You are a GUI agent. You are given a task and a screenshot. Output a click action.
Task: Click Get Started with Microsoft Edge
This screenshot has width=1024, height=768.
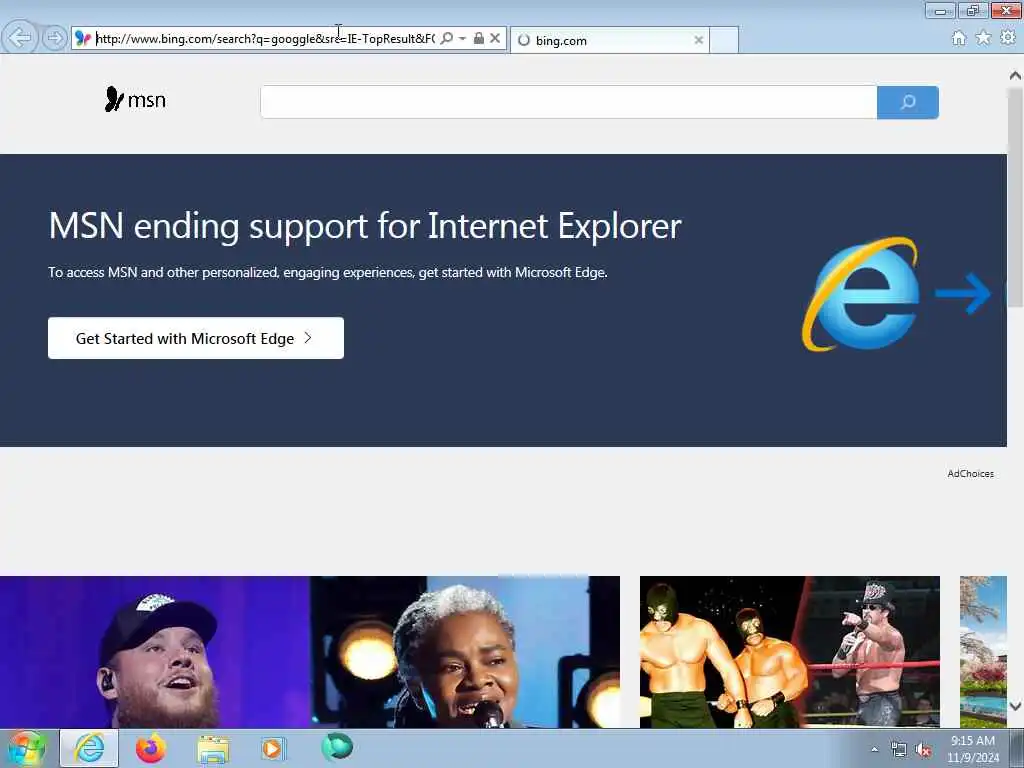tap(195, 338)
